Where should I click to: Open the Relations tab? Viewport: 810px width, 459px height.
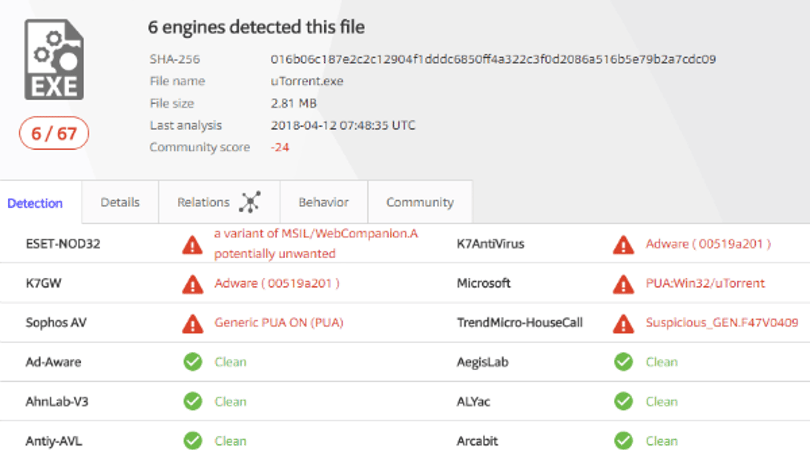coord(219,202)
